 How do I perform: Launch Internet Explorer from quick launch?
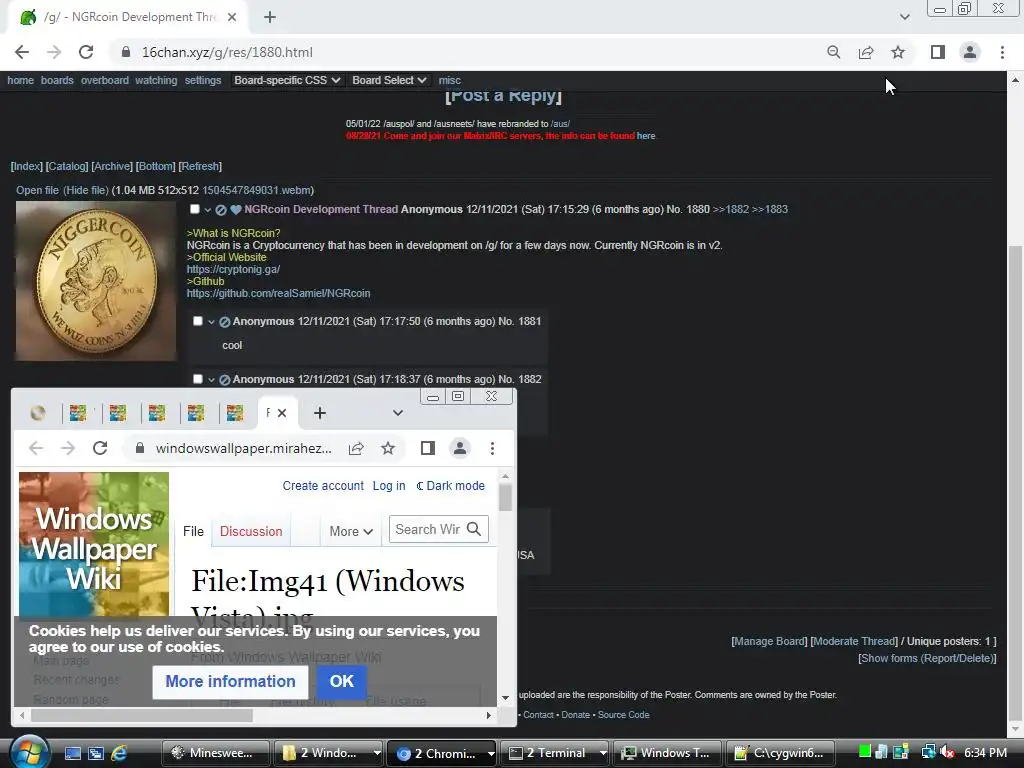click(120, 753)
